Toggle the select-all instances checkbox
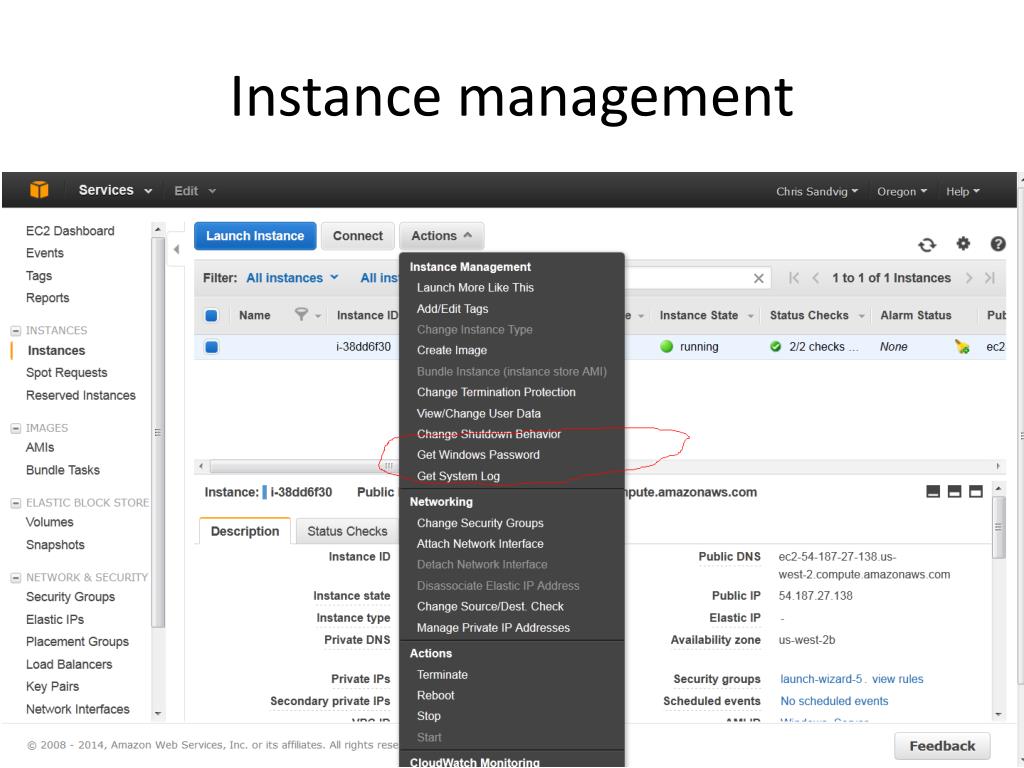Screen dimensions: 1024x768 click(x=212, y=315)
